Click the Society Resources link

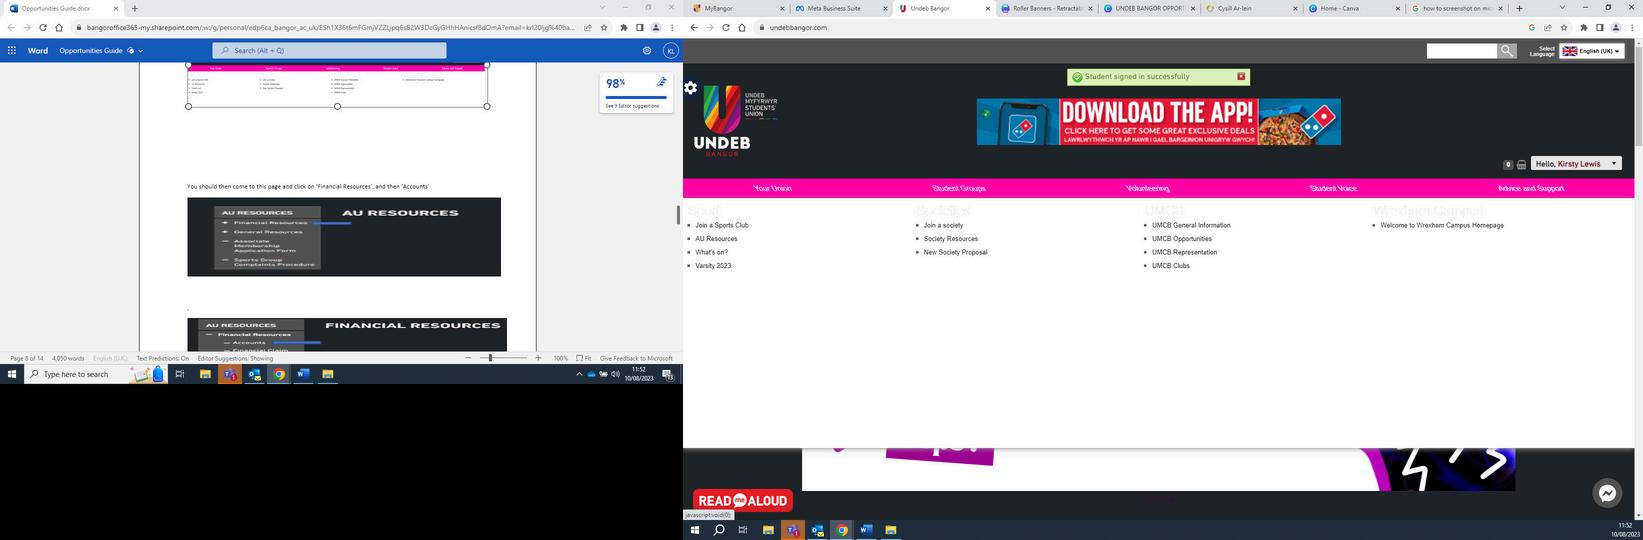pos(951,239)
